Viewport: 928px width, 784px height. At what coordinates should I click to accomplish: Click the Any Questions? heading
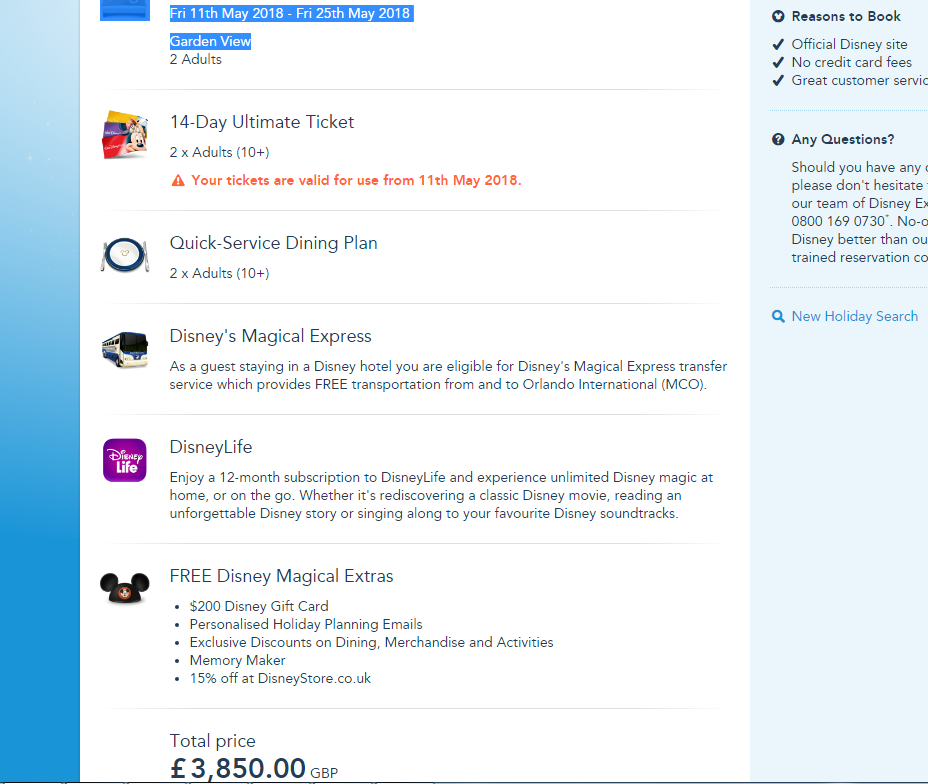pyautogui.click(x=843, y=140)
